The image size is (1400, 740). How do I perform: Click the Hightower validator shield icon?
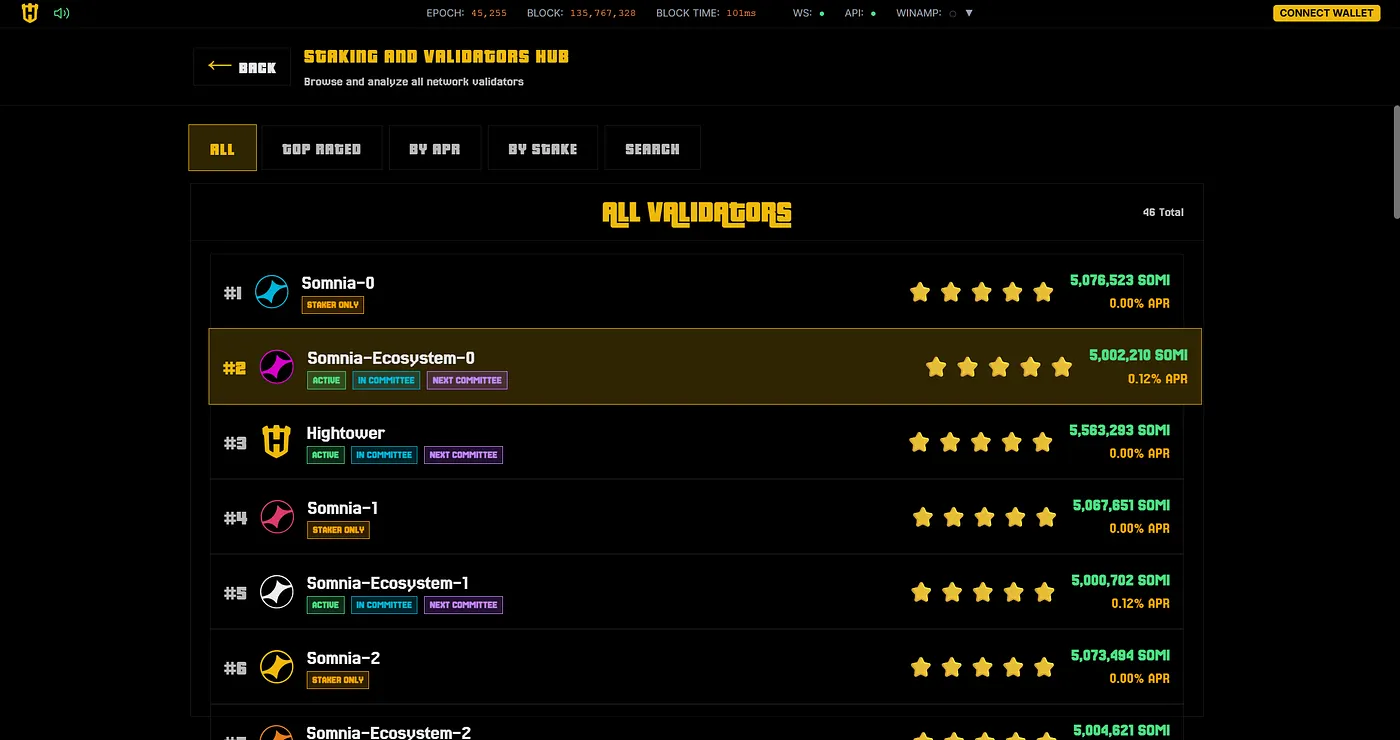[276, 442]
